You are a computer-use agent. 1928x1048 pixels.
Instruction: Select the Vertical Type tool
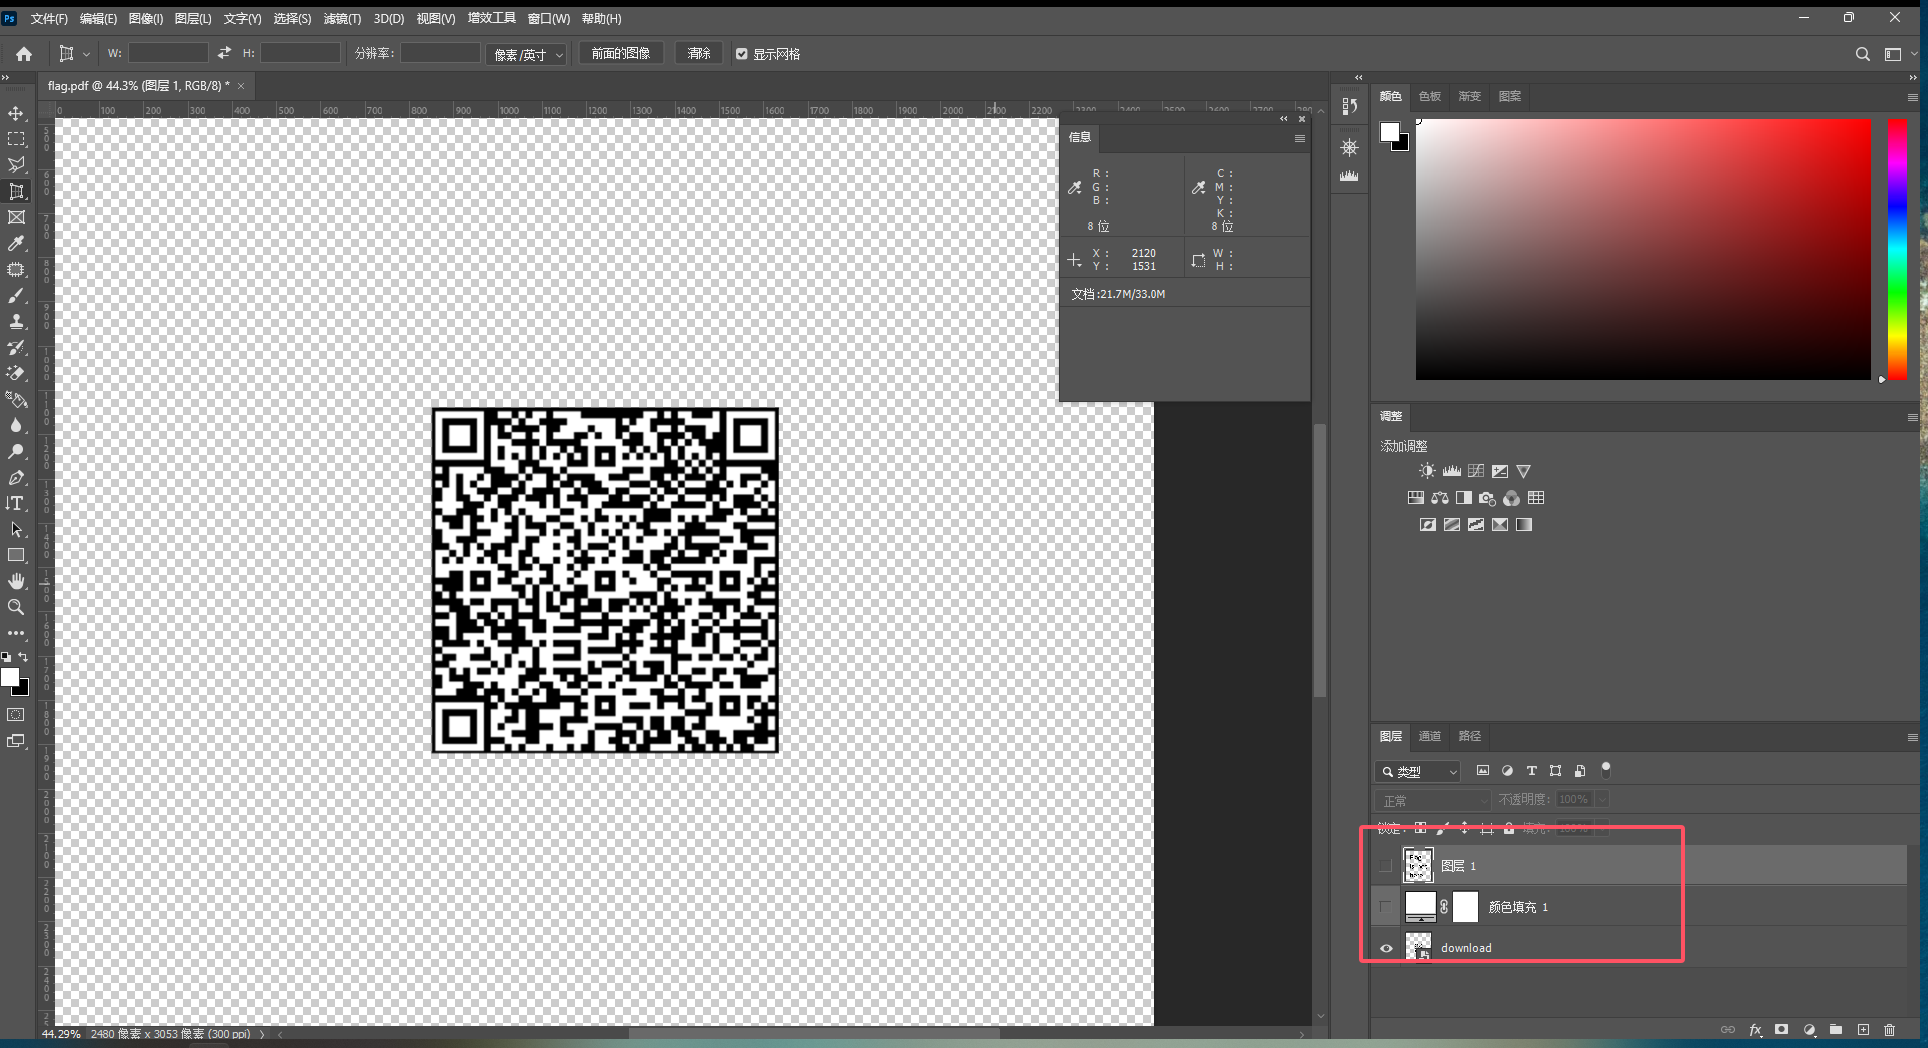(16, 503)
